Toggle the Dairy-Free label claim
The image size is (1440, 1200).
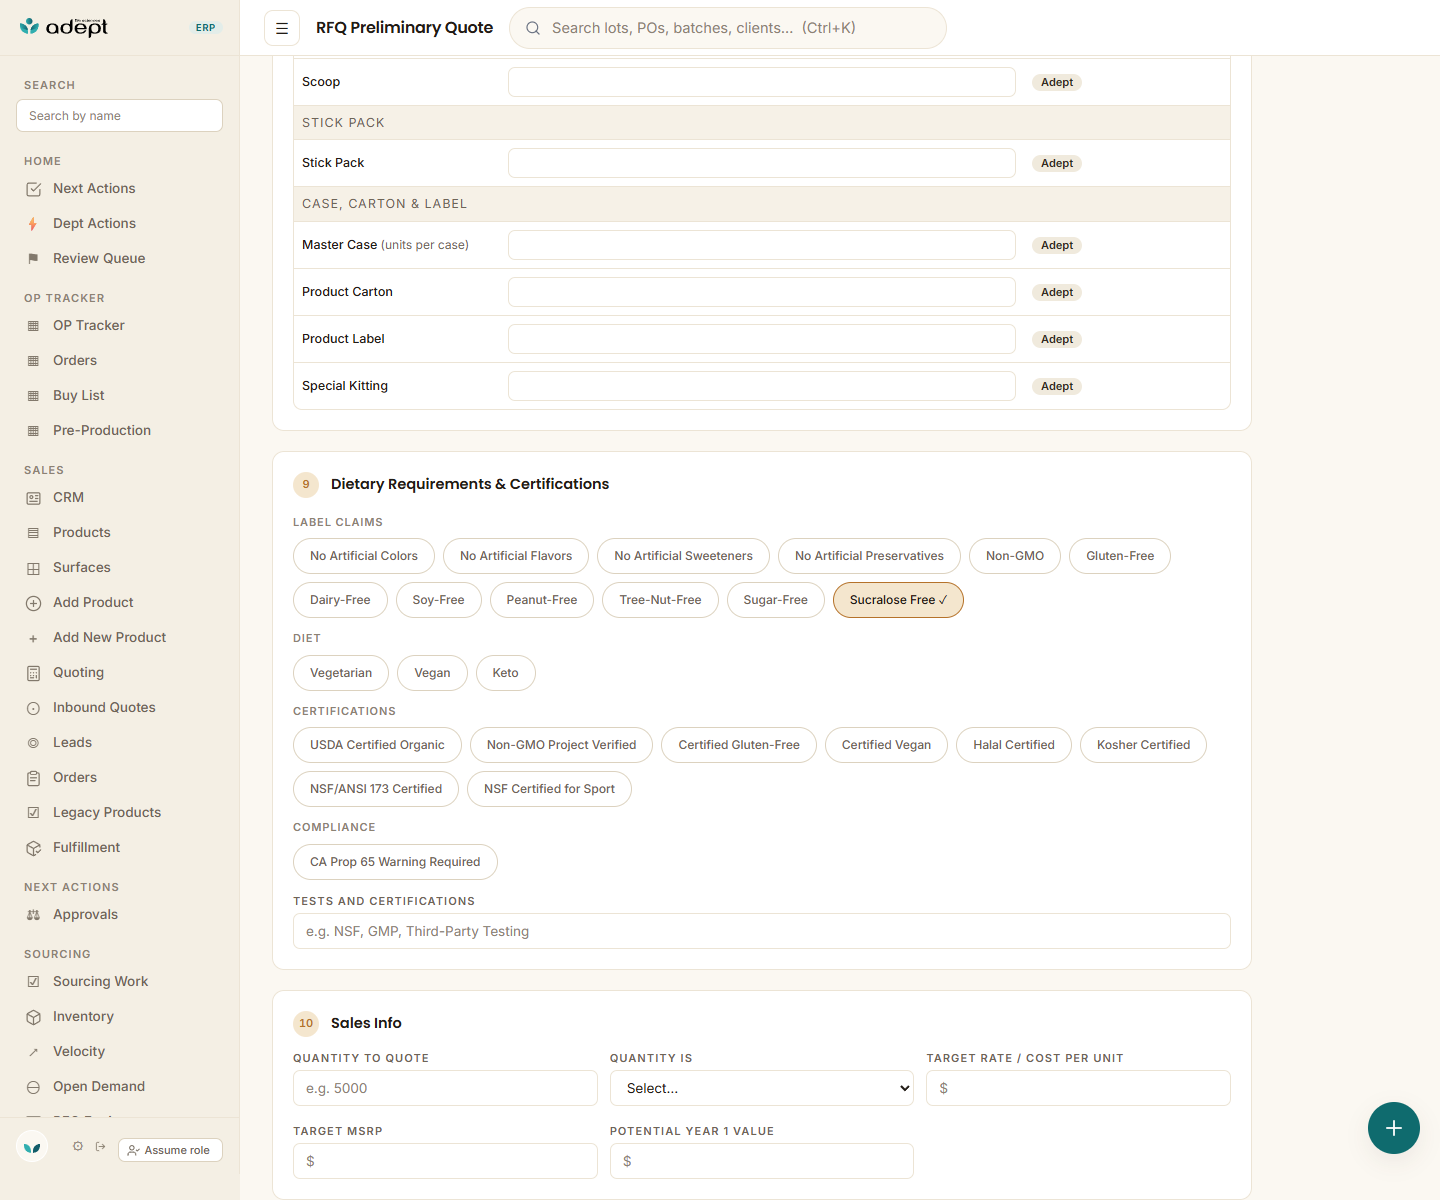340,600
